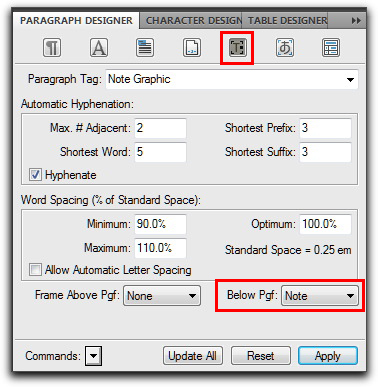Expand hidden panel tabs double-arrow
Viewport: 378px width, 387px height.
tap(356, 21)
